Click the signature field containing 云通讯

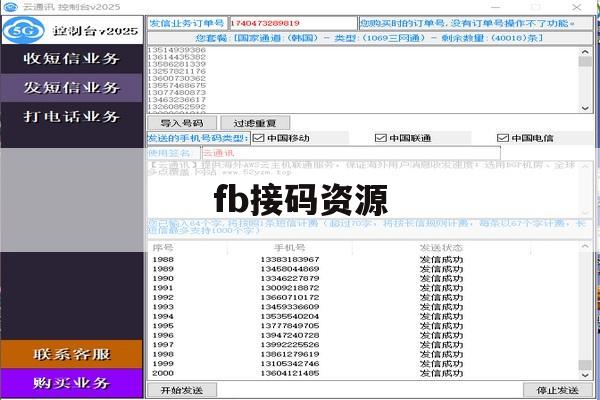point(351,153)
